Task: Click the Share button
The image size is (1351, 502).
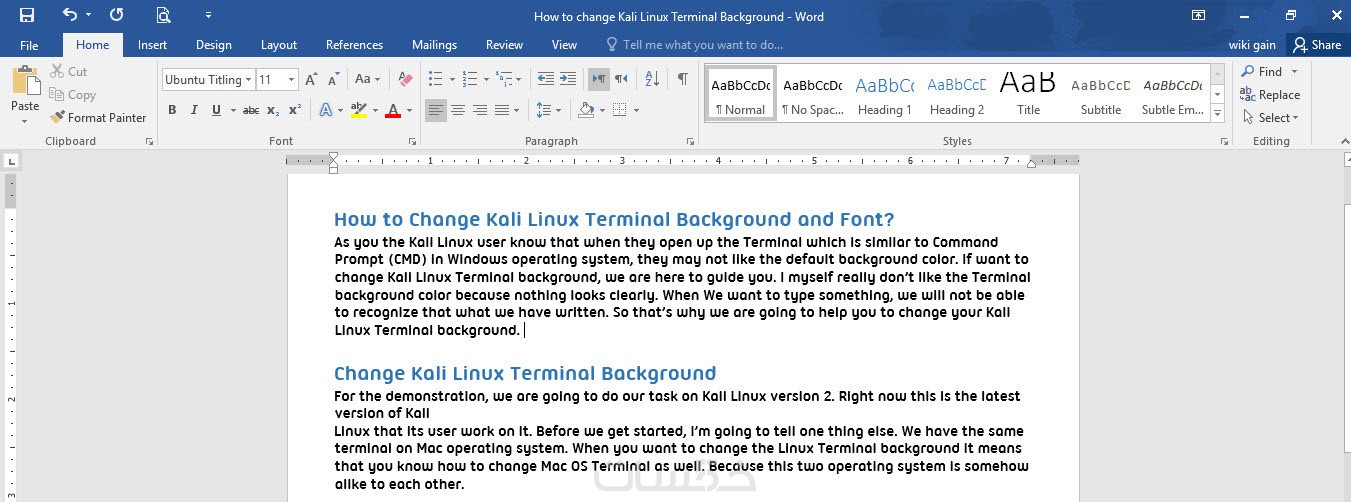Action: [1316, 45]
